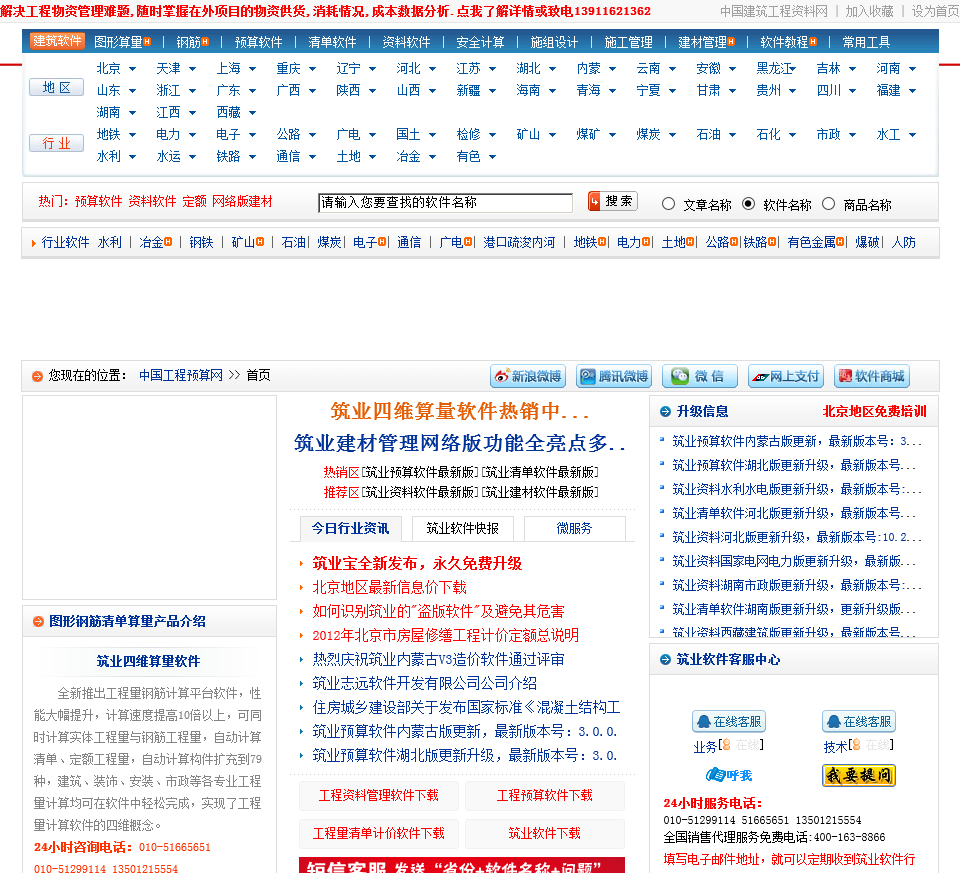Image resolution: width=960 pixels, height=873 pixels.
Task: Click the 技术 在线客服 icon
Action: click(x=859, y=722)
